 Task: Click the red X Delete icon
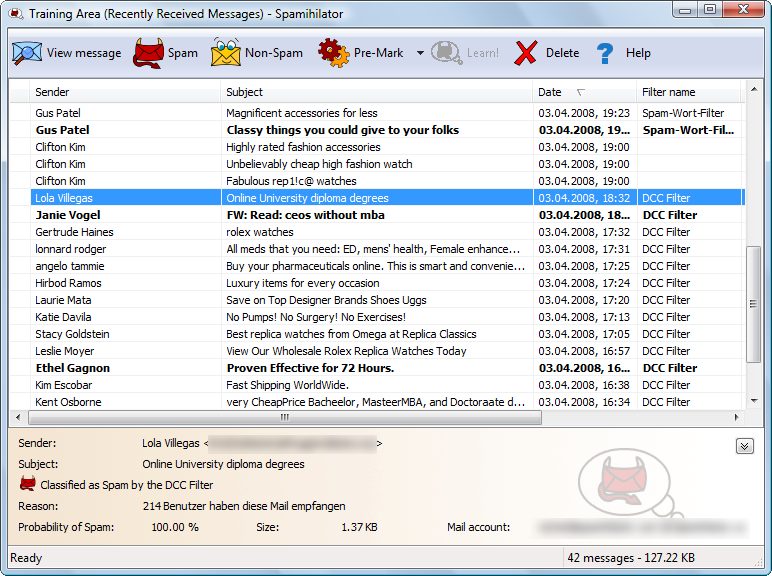coord(526,53)
